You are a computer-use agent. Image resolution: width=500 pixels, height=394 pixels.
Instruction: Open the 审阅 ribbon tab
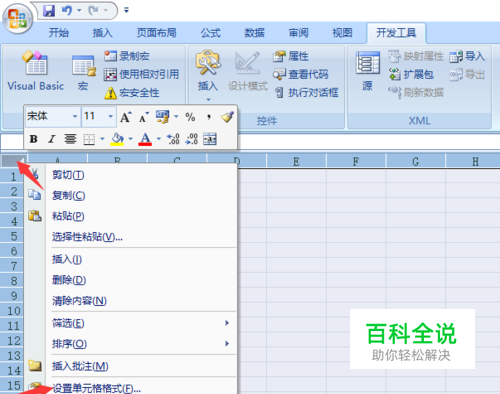pyautogui.click(x=299, y=33)
